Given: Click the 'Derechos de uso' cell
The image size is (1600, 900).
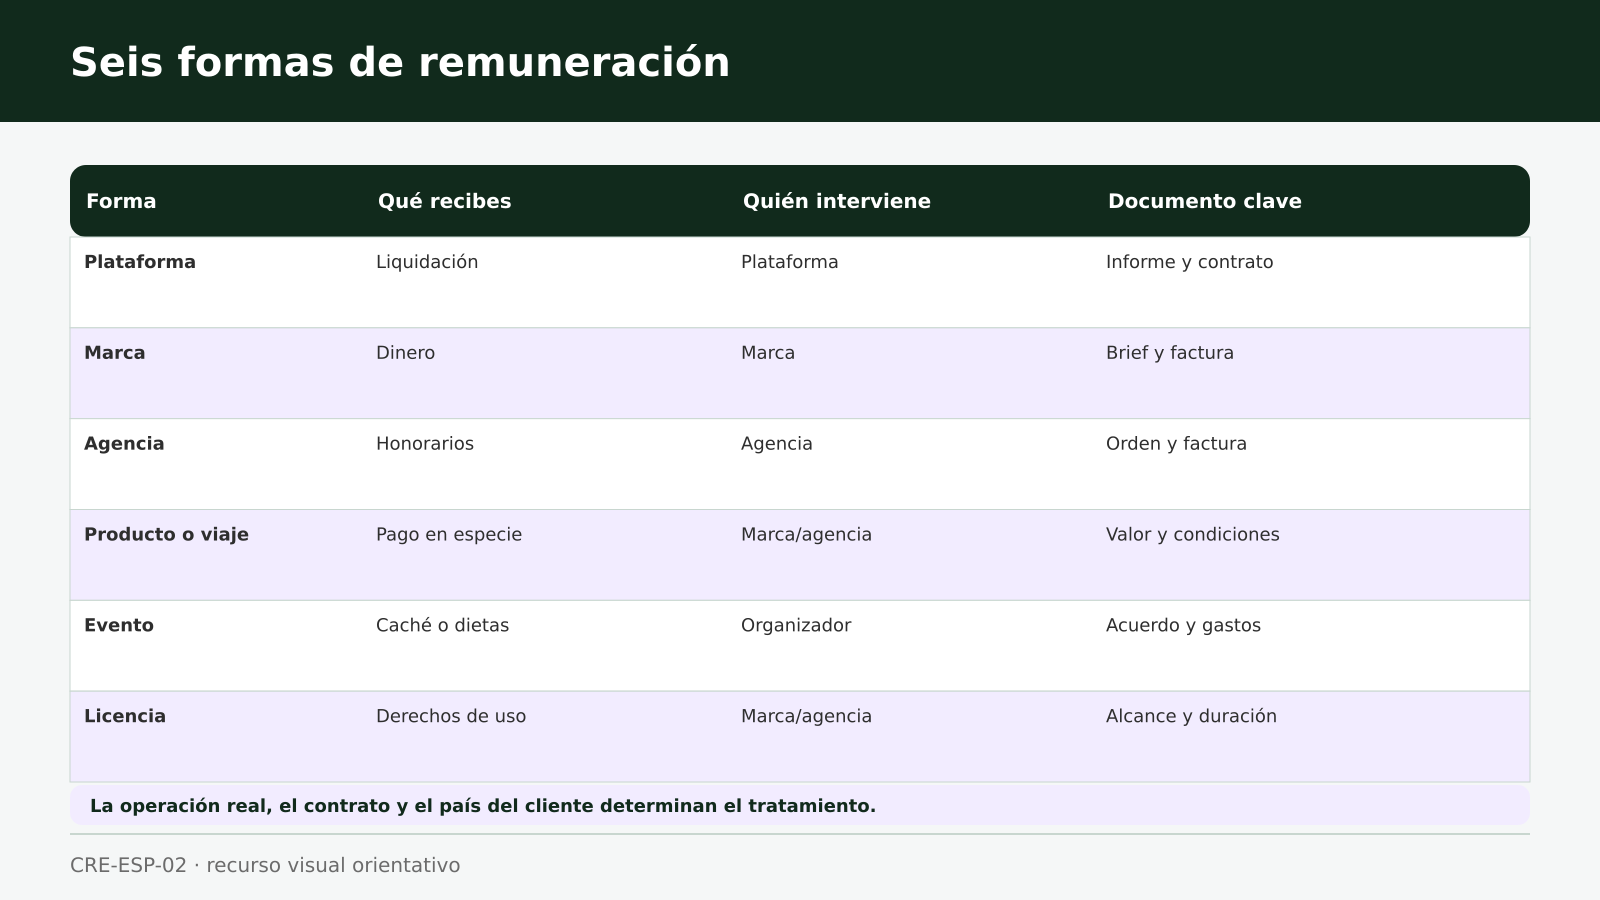Looking at the screenshot, I should pyautogui.click(x=450, y=717).
